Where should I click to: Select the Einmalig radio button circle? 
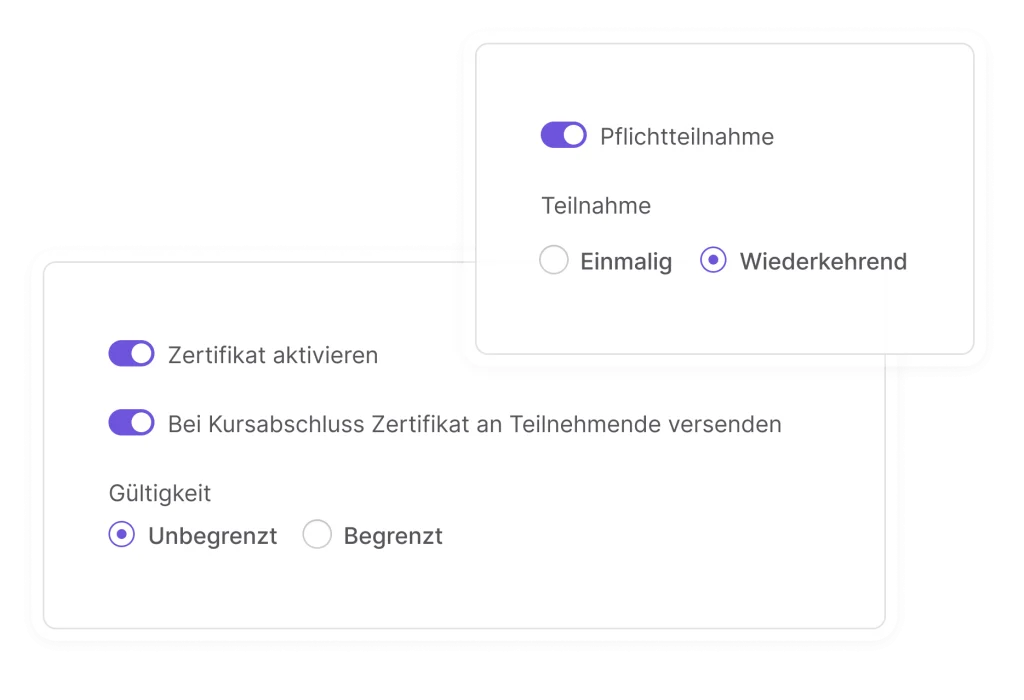[554, 261]
